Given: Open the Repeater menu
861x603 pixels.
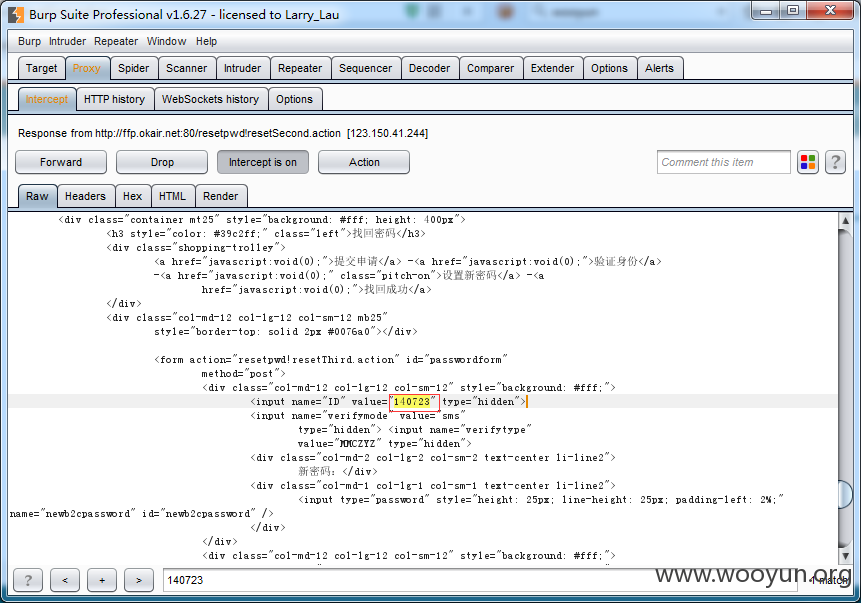Looking at the screenshot, I should (116, 41).
